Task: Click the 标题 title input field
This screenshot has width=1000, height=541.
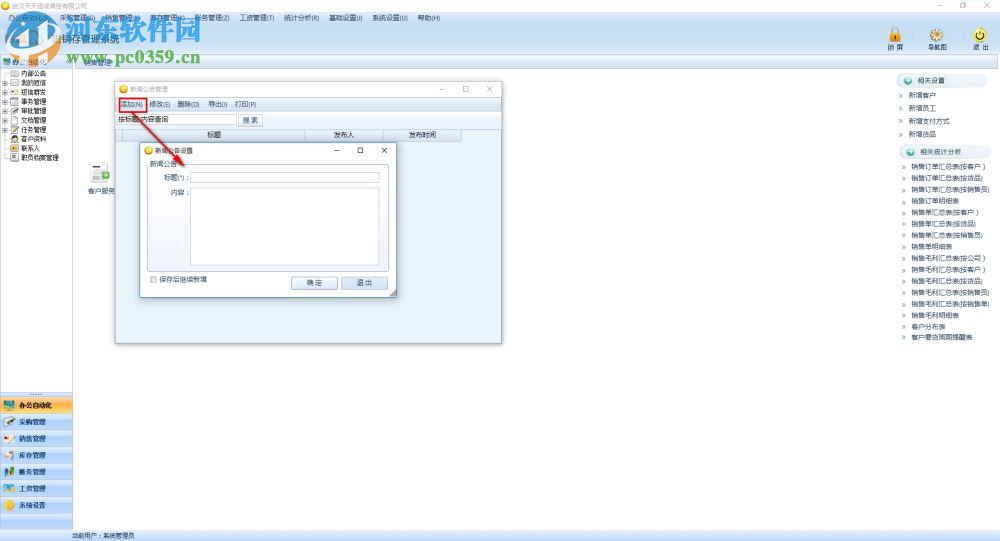Action: (x=284, y=177)
